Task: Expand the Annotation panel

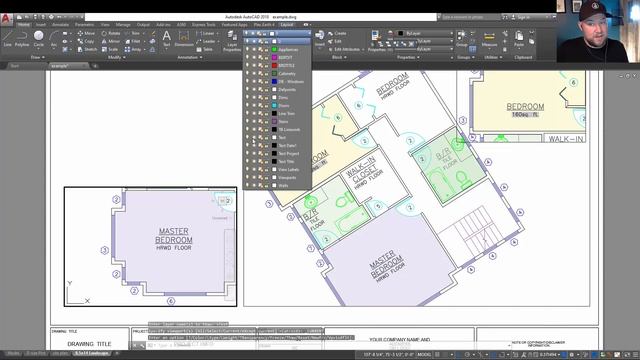Action: click(x=190, y=58)
